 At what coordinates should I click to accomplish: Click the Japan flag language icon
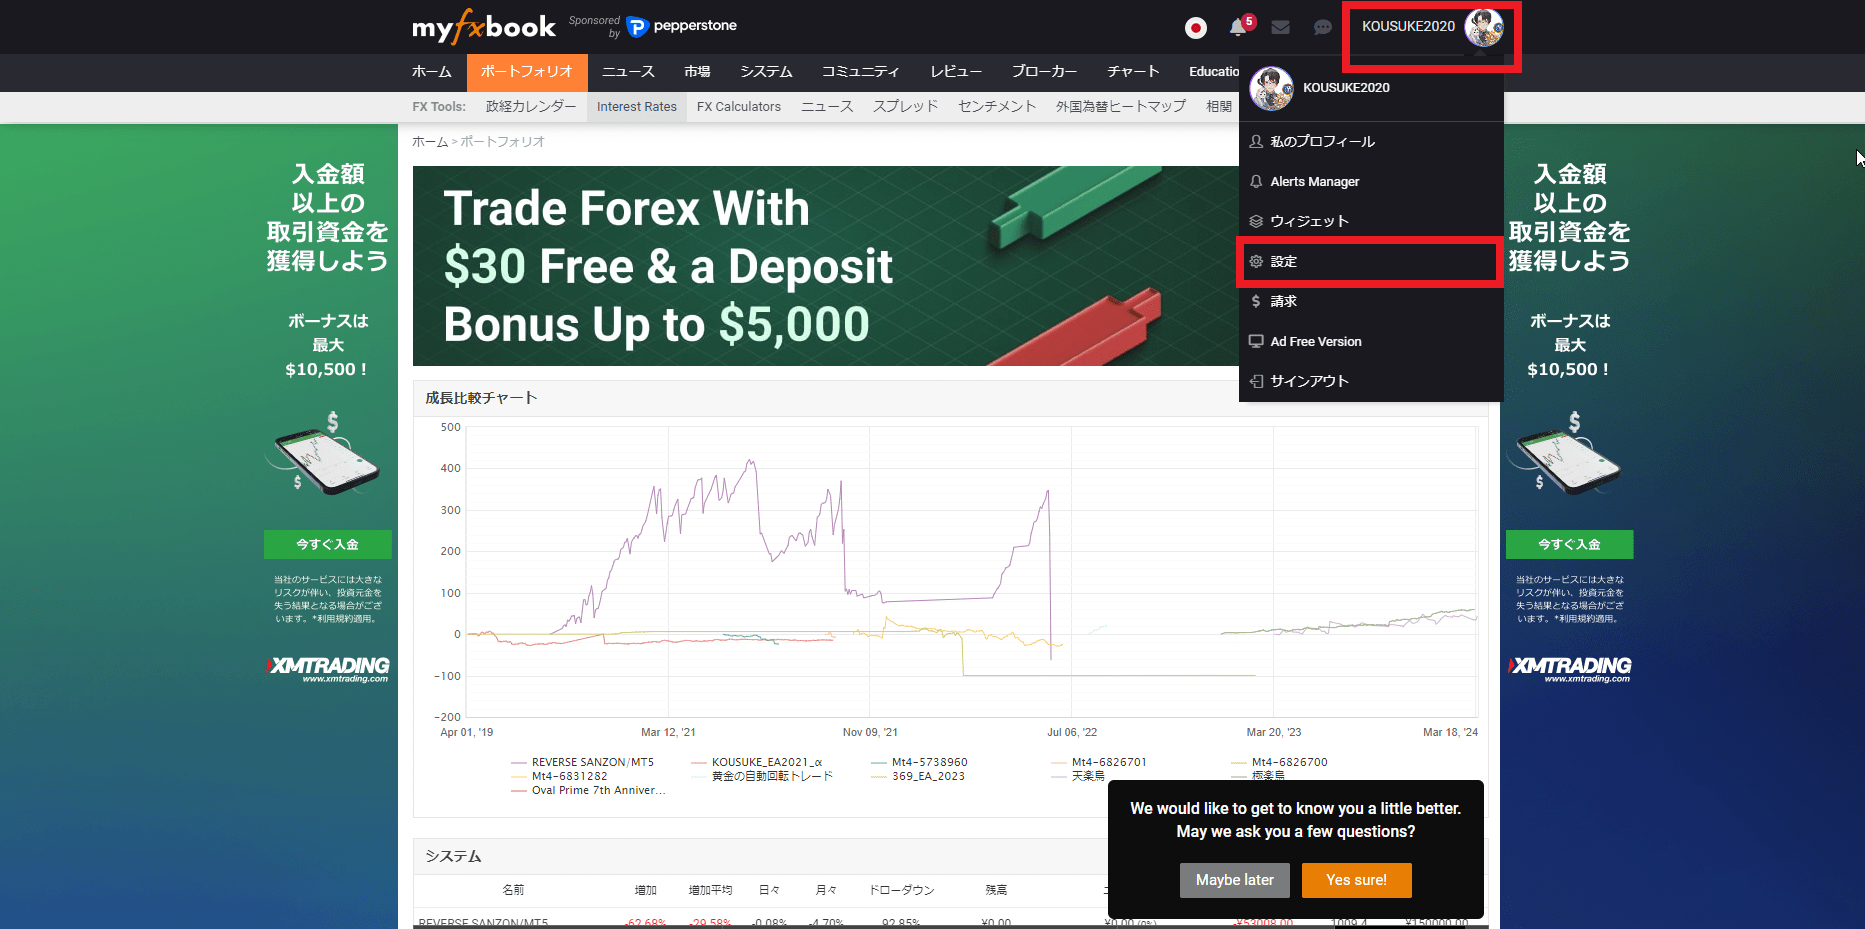(1195, 28)
